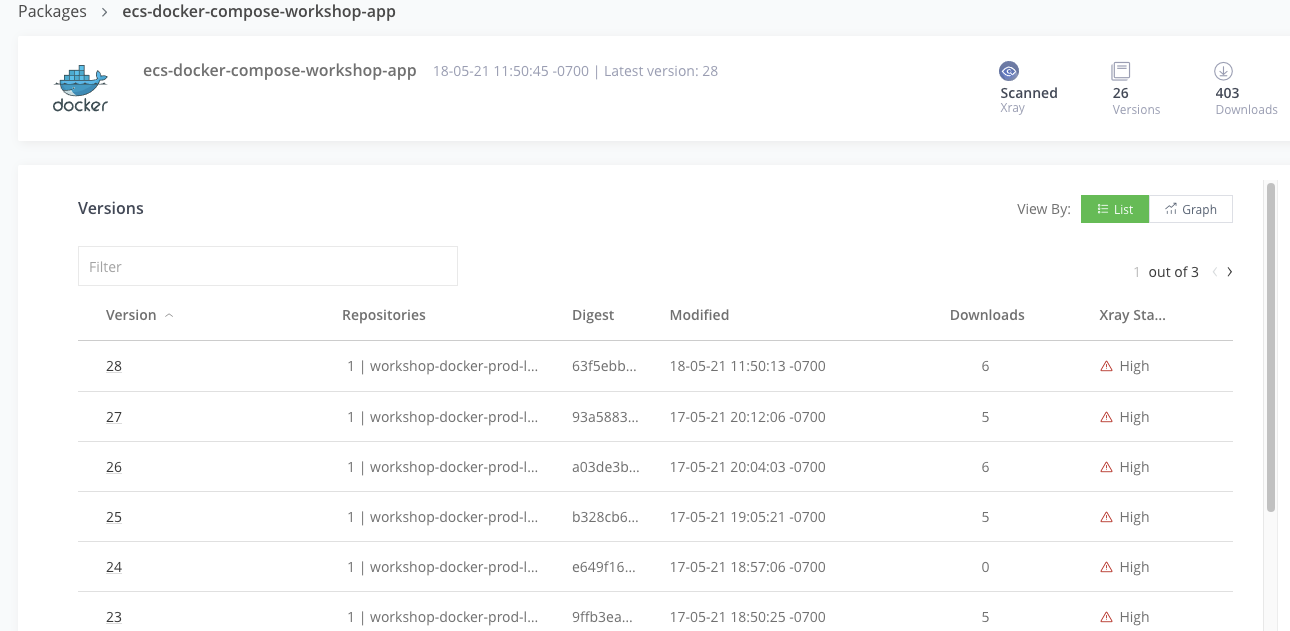Viewport: 1290px width, 631px height.
Task: Click High warning icon for version 28
Action: [1106, 366]
